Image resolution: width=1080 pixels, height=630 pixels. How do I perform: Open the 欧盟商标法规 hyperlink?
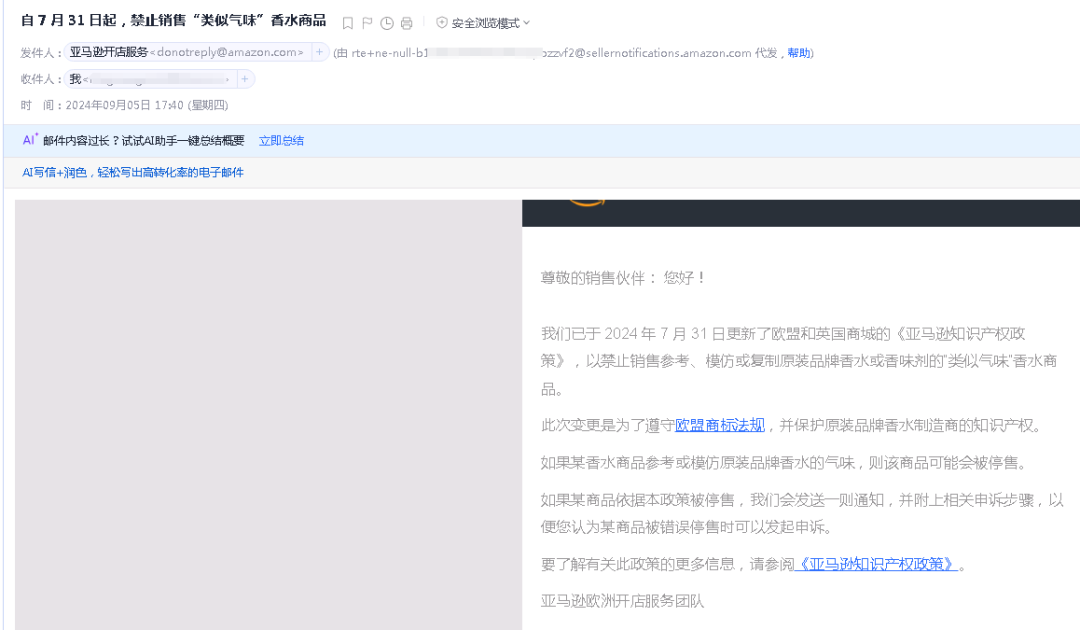pyautogui.click(x=718, y=425)
